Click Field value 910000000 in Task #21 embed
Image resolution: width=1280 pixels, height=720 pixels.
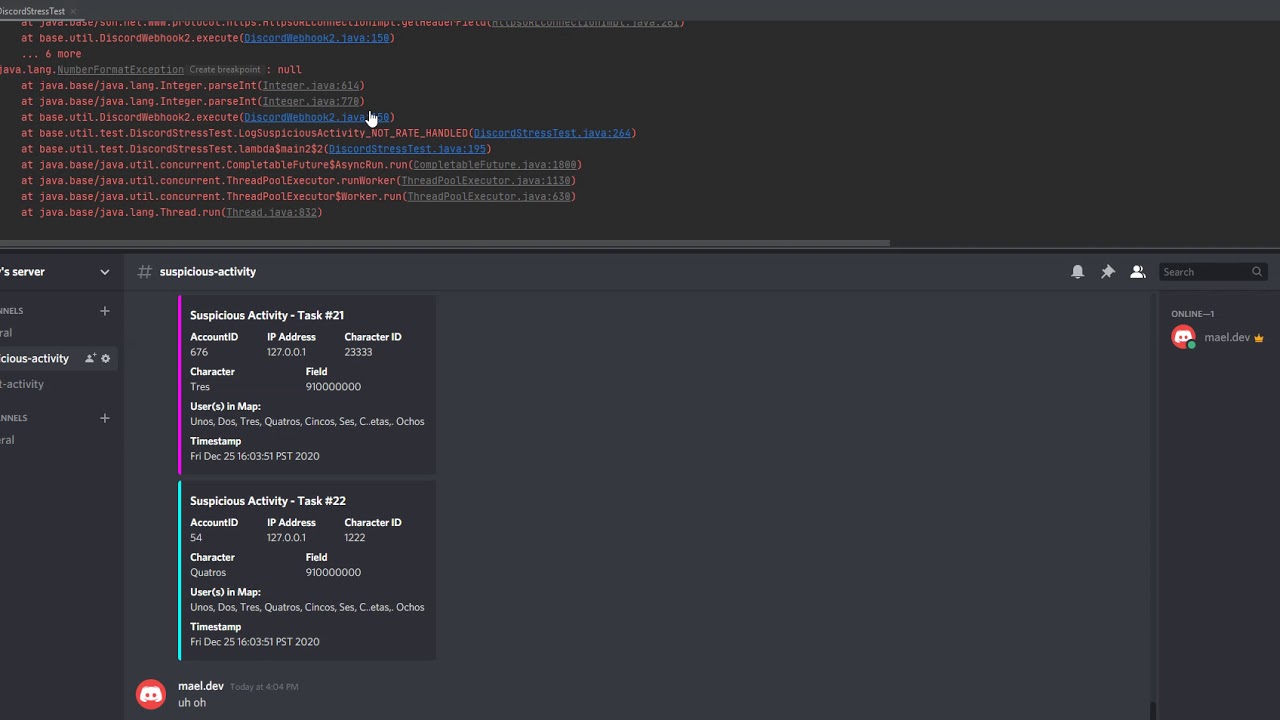333,387
